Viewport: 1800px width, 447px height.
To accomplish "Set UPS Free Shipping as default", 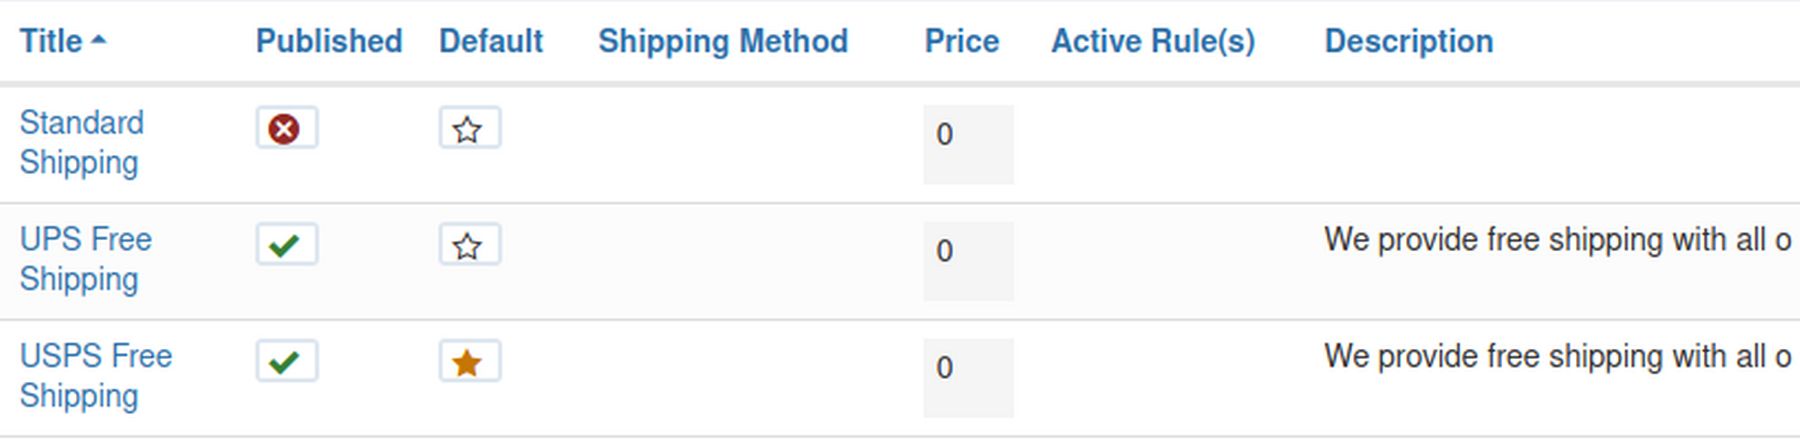I will [x=469, y=246].
